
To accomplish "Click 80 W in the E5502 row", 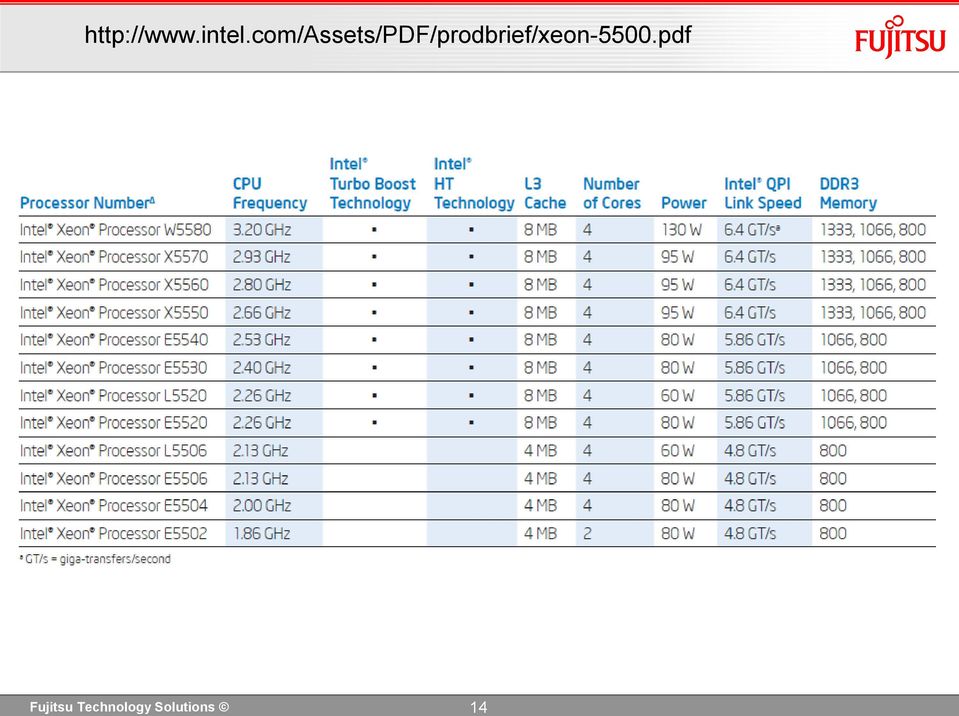I will [678, 534].
